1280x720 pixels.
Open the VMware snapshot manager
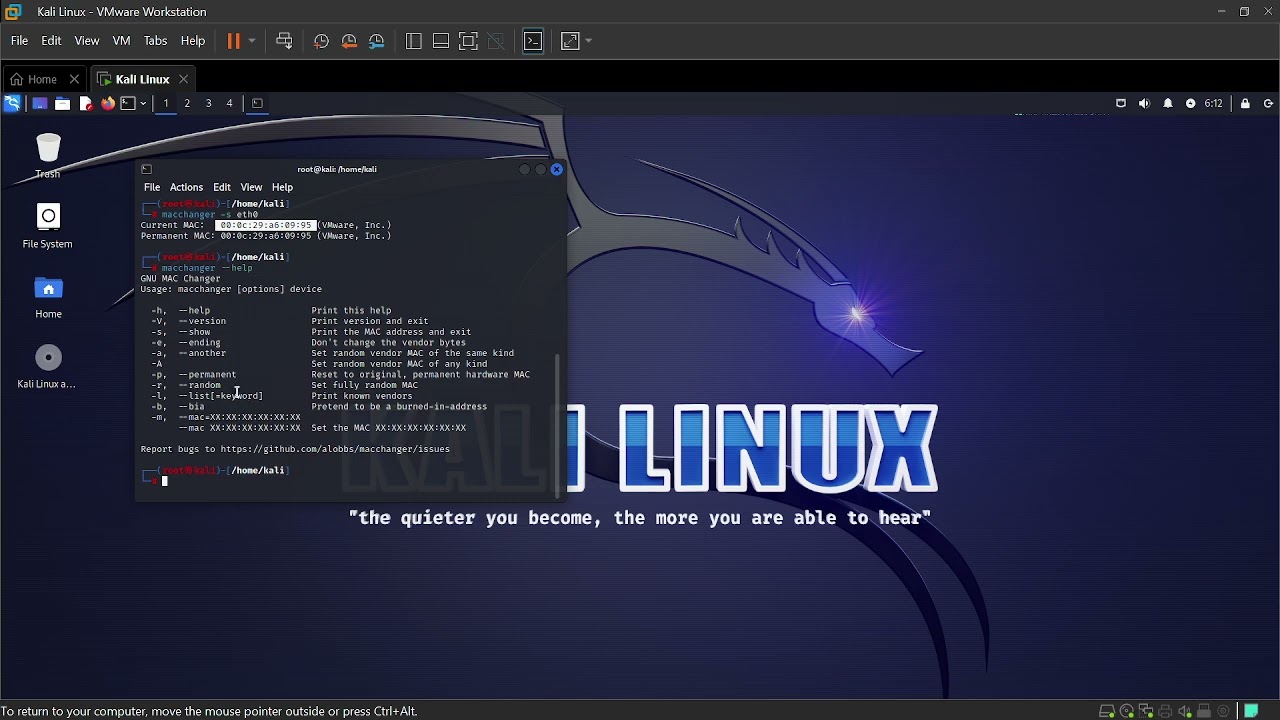click(377, 41)
